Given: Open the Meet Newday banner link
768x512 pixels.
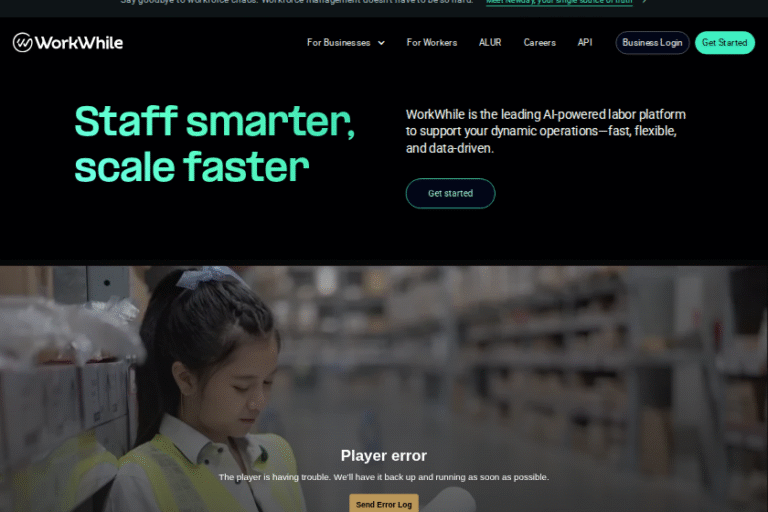Looking at the screenshot, I should pyautogui.click(x=559, y=2).
